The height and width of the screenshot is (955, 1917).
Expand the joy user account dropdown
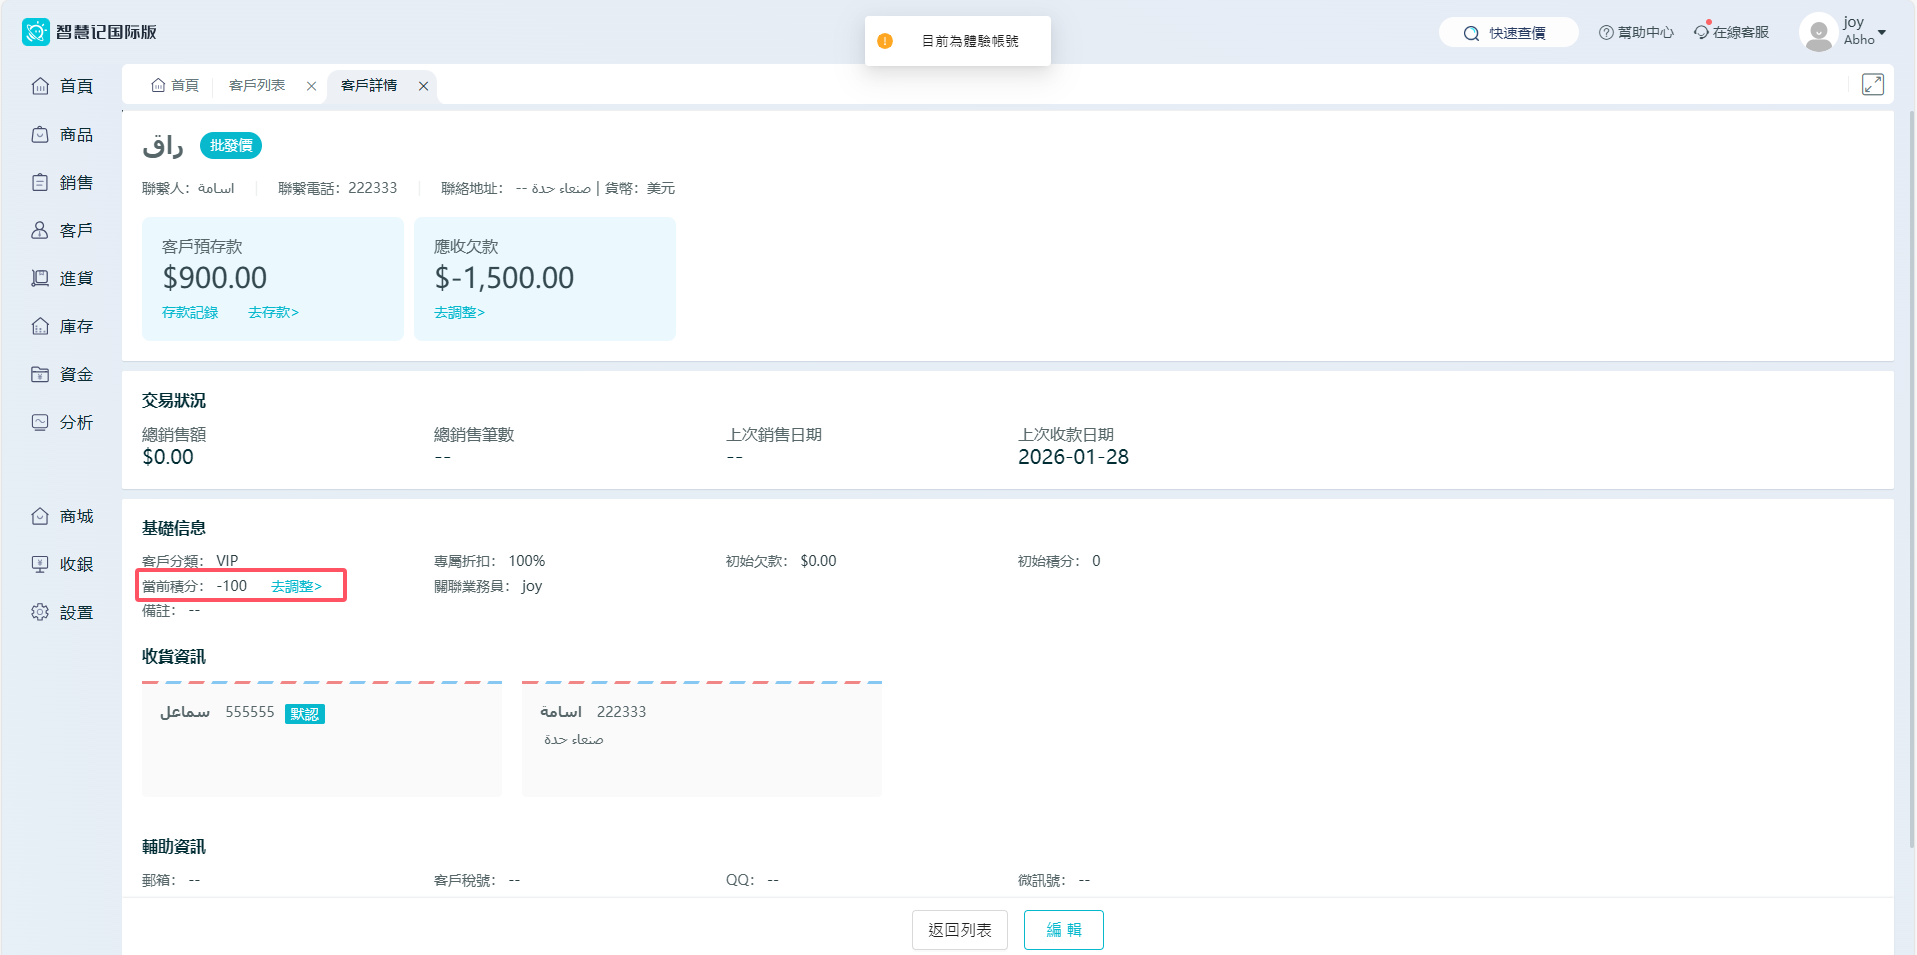point(1881,32)
